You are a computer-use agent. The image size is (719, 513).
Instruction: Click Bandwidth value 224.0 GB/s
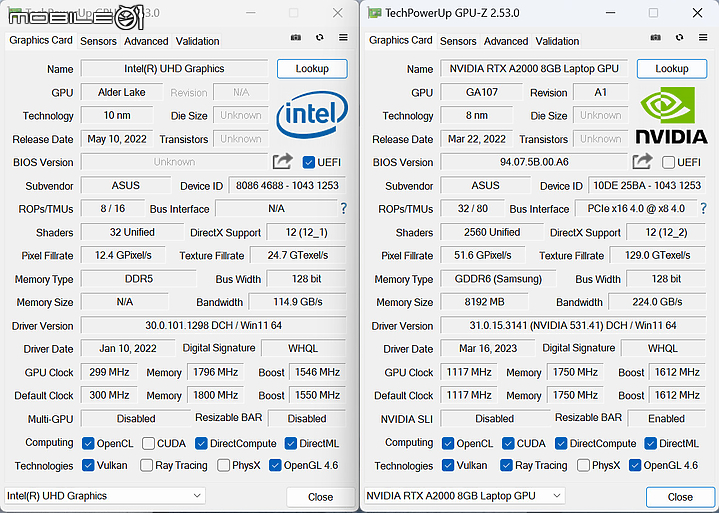click(657, 302)
